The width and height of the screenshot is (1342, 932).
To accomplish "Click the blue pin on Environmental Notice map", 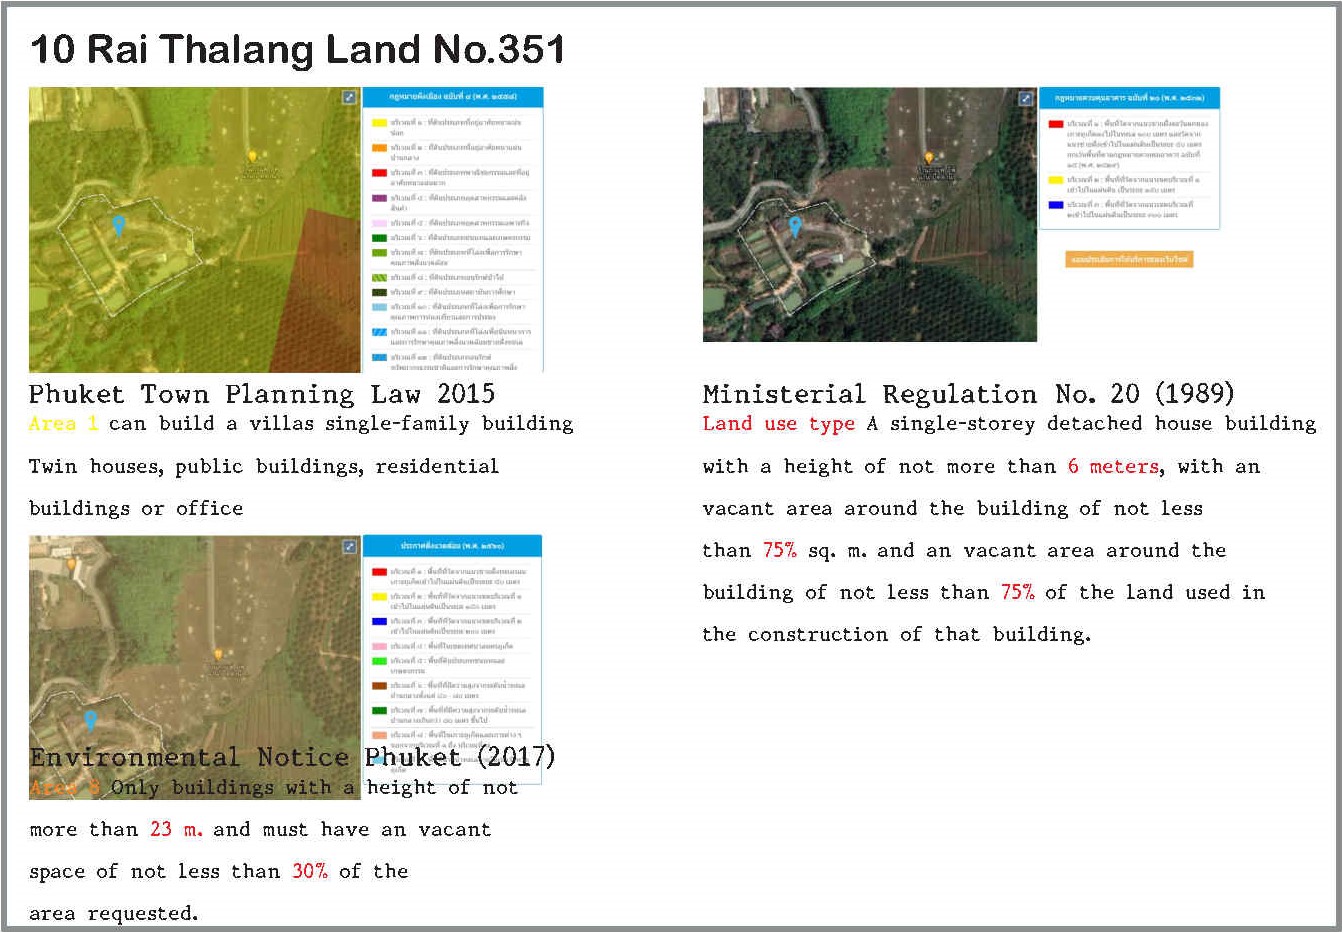I will click(90, 719).
